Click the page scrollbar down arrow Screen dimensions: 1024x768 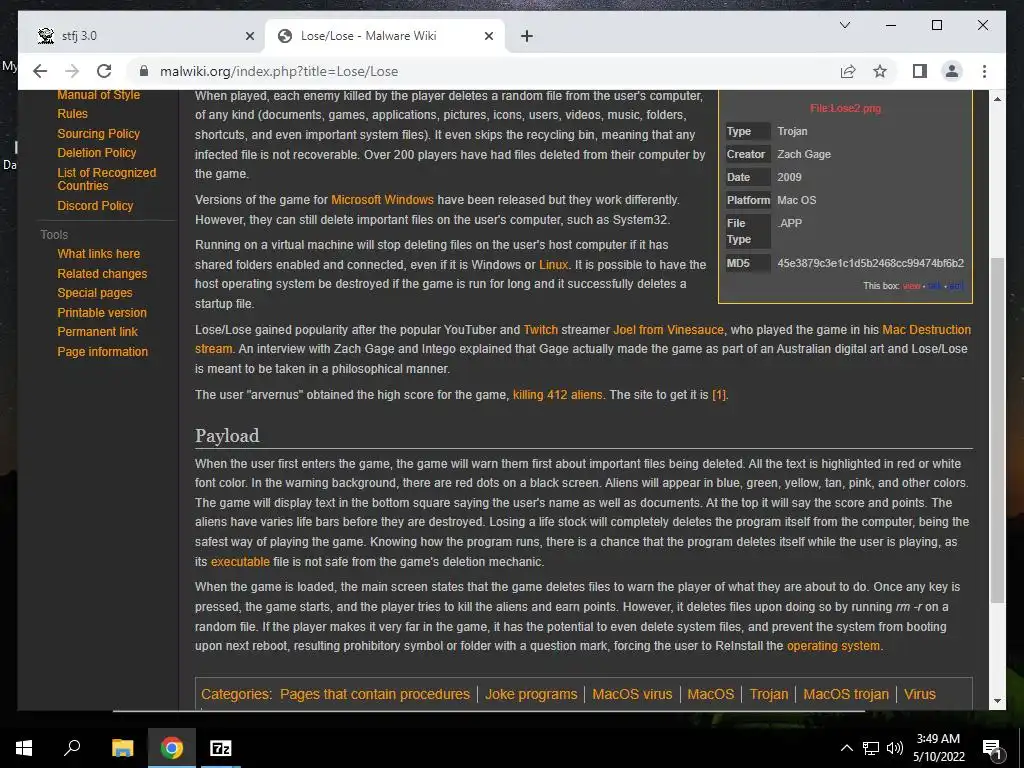click(x=997, y=701)
